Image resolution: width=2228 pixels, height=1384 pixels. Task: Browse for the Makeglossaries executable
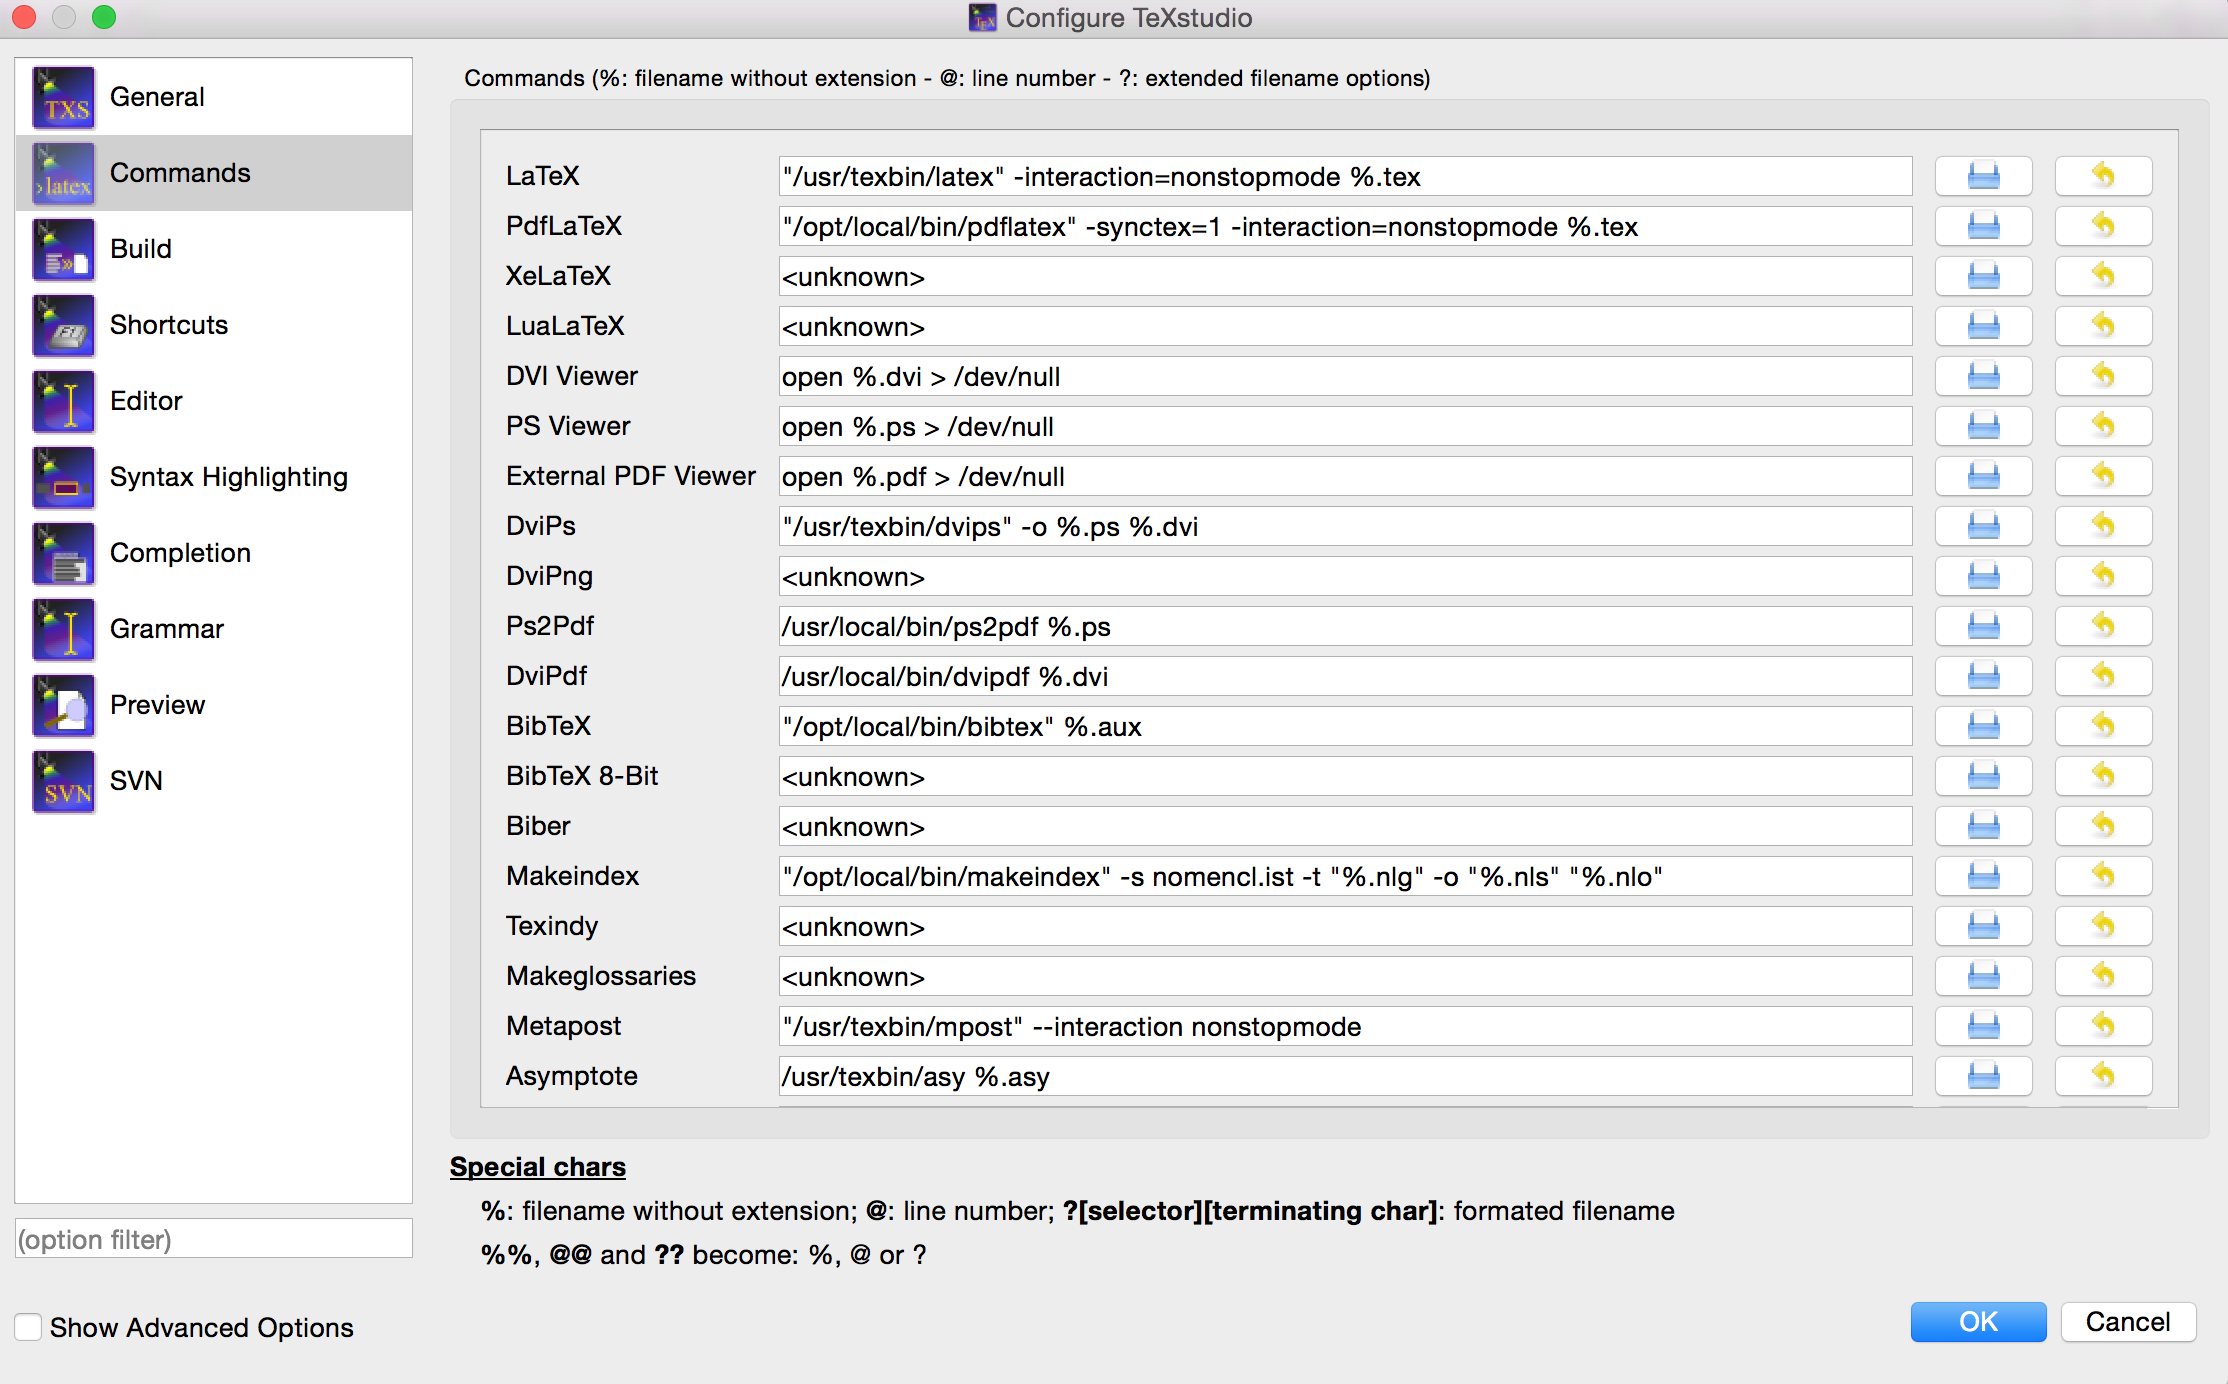click(x=1983, y=976)
